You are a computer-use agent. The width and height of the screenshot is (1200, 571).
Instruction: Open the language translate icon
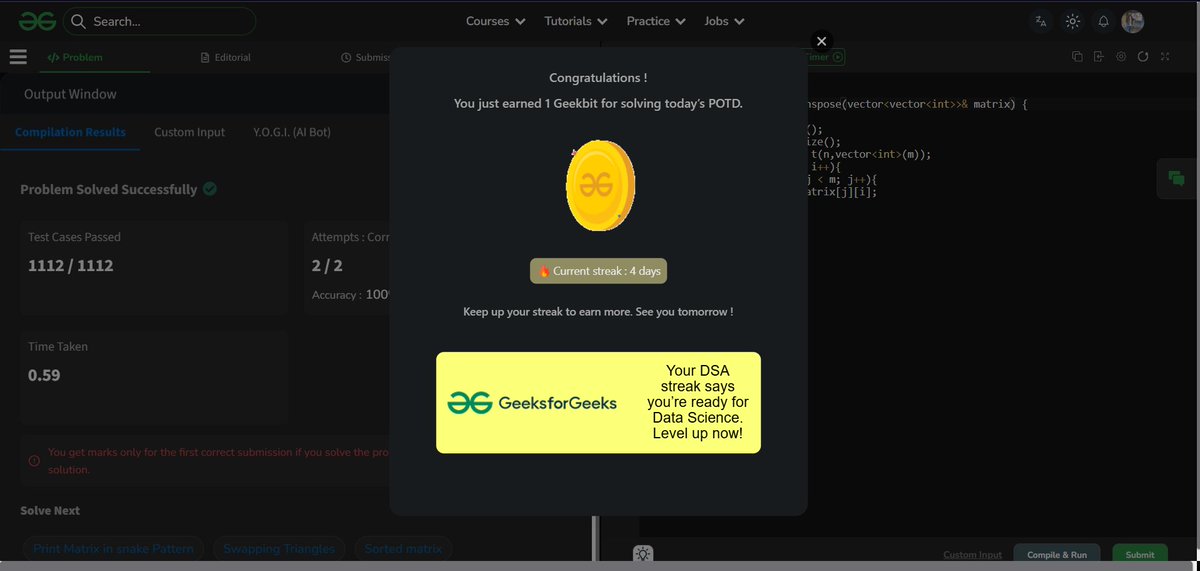1041,21
